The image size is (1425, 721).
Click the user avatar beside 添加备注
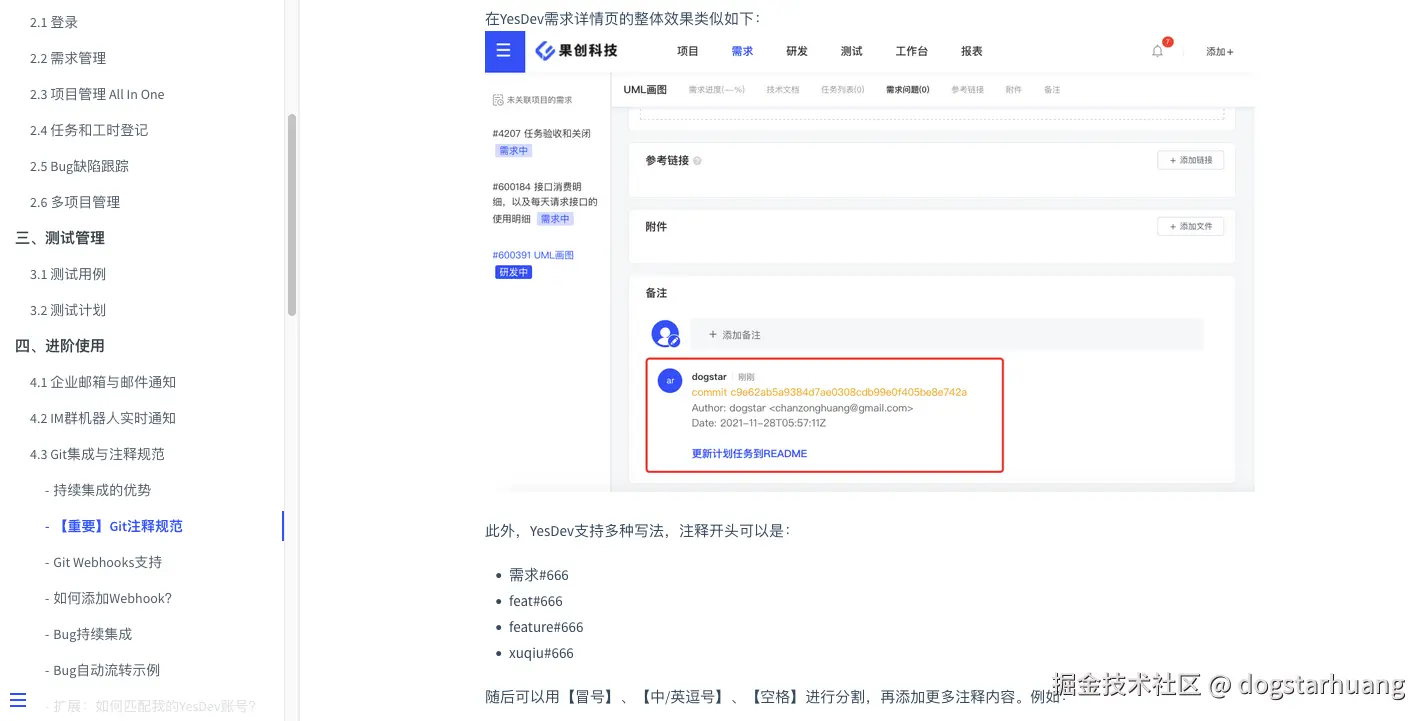pyautogui.click(x=665, y=334)
